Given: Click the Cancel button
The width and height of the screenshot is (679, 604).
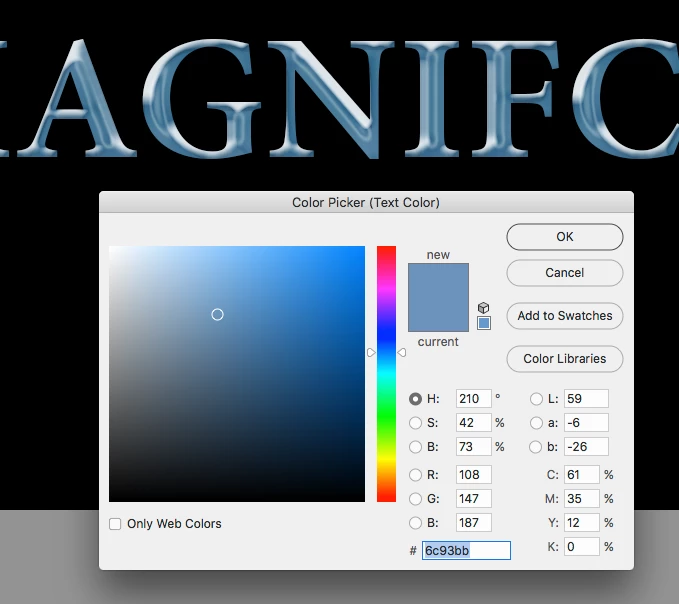Looking at the screenshot, I should 565,273.
